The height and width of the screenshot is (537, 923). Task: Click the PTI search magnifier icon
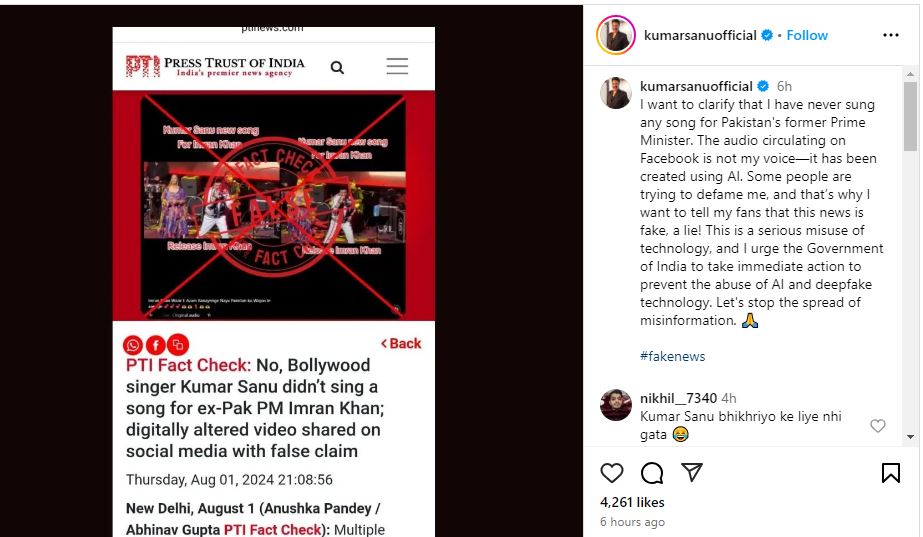[x=337, y=67]
